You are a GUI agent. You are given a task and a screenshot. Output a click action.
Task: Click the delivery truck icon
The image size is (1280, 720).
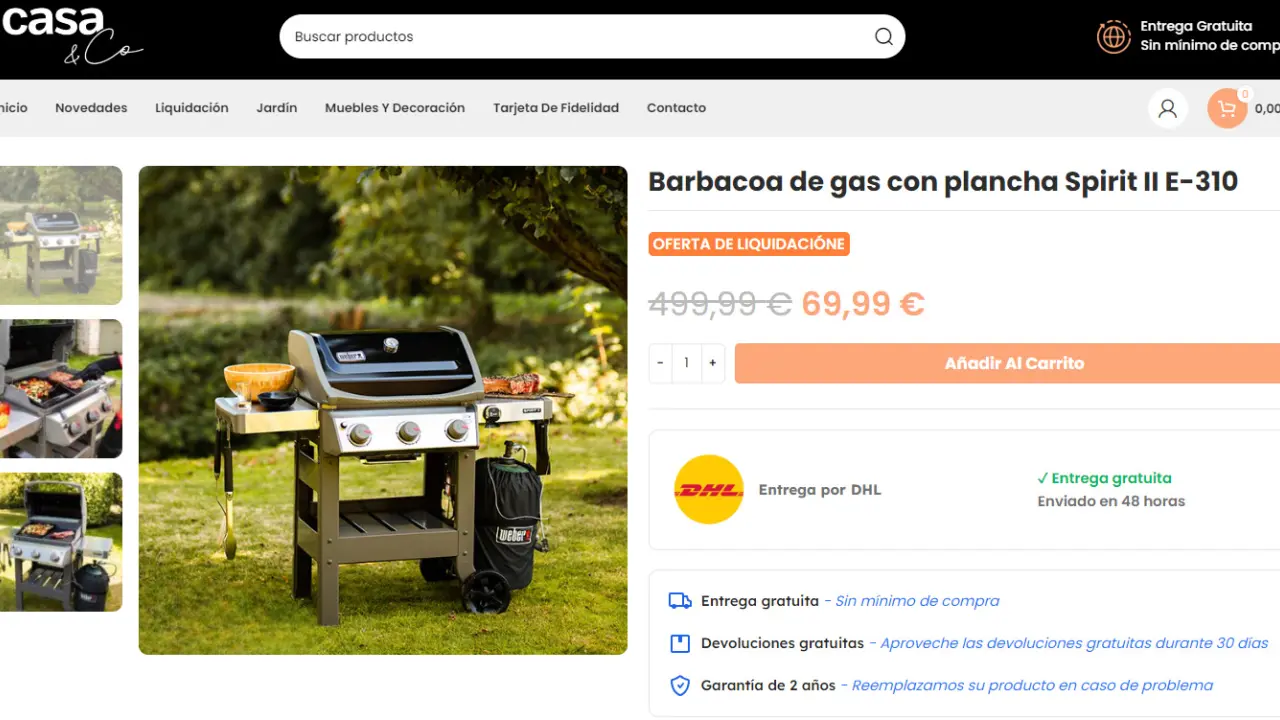coord(680,601)
